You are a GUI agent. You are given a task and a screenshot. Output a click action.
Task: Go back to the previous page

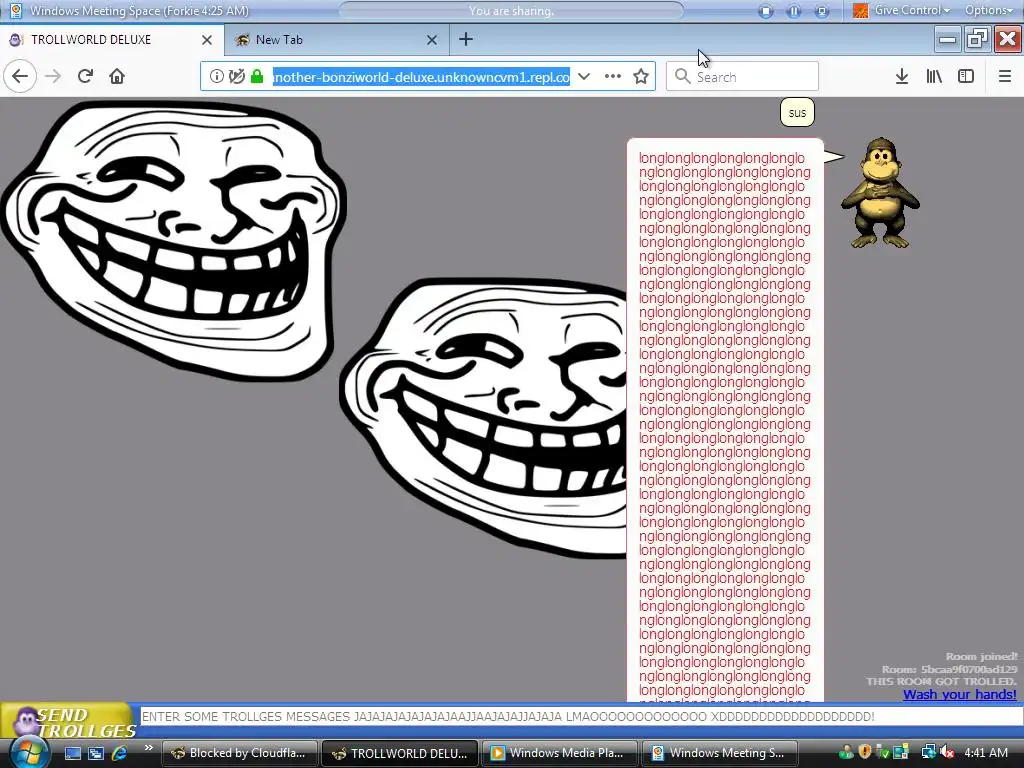(x=20, y=76)
